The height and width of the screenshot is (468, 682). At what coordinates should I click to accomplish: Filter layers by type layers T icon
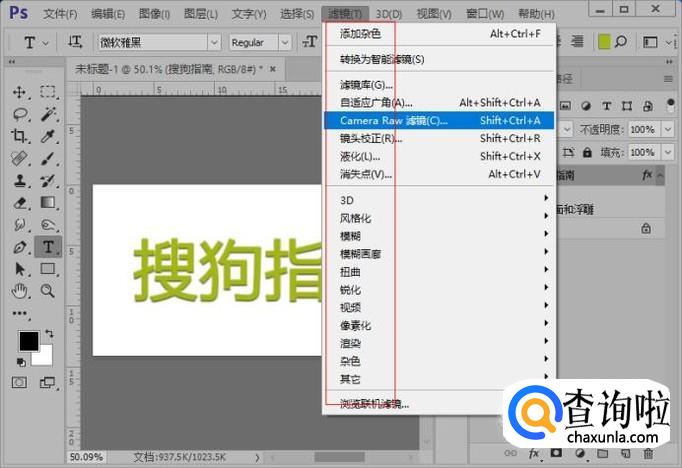coord(606,106)
